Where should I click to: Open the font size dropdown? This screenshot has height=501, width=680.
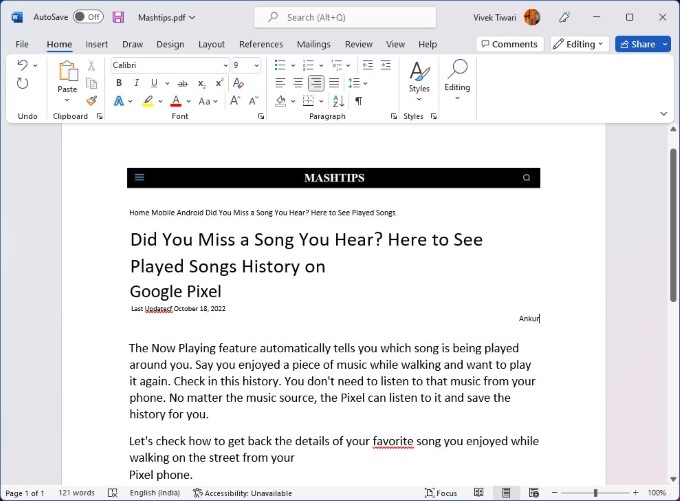pos(256,65)
